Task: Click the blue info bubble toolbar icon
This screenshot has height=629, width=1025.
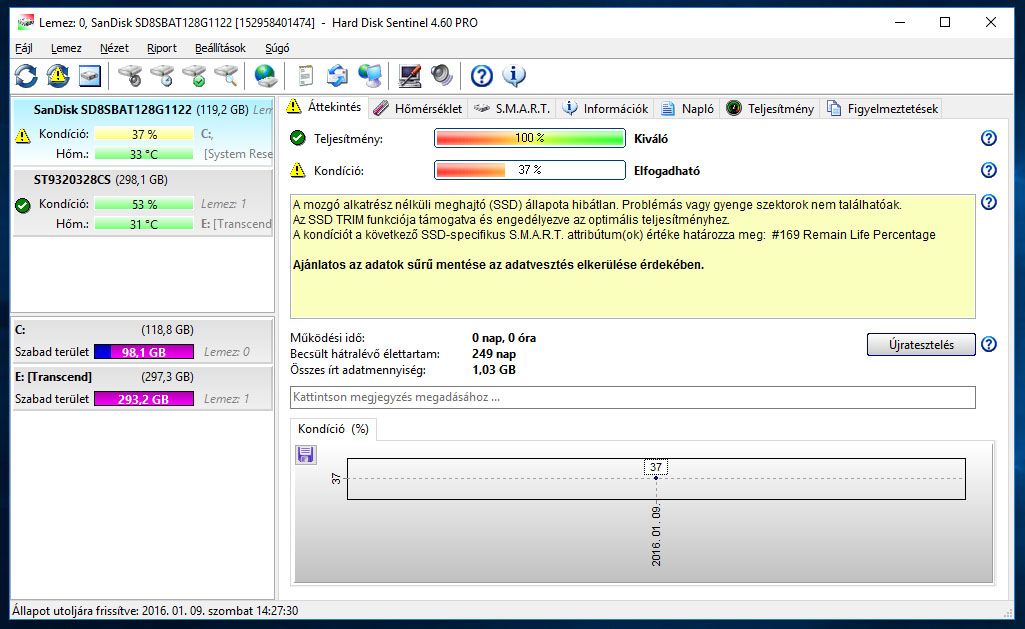Action: pos(514,76)
